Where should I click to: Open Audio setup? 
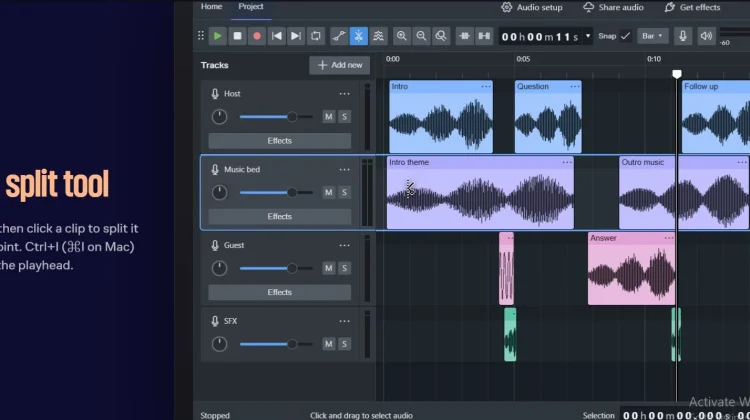(531, 7)
